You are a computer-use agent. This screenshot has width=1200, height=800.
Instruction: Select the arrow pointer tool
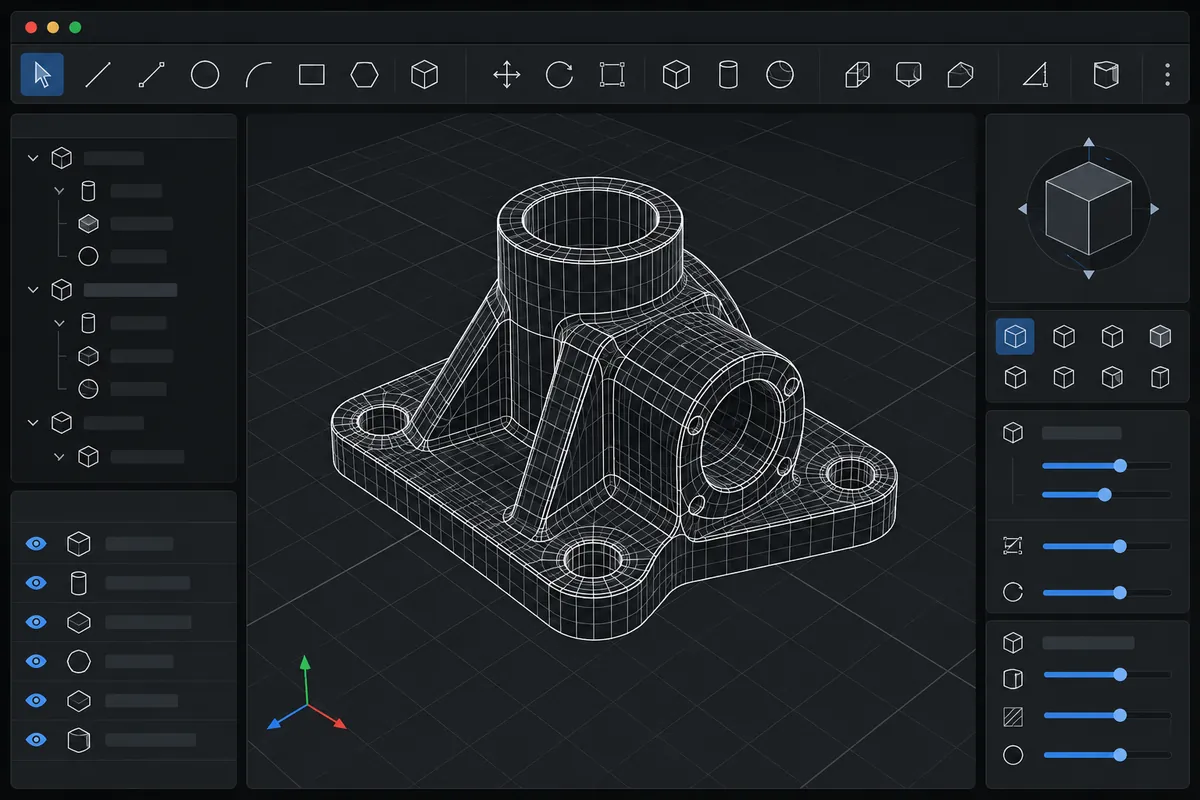[42, 74]
